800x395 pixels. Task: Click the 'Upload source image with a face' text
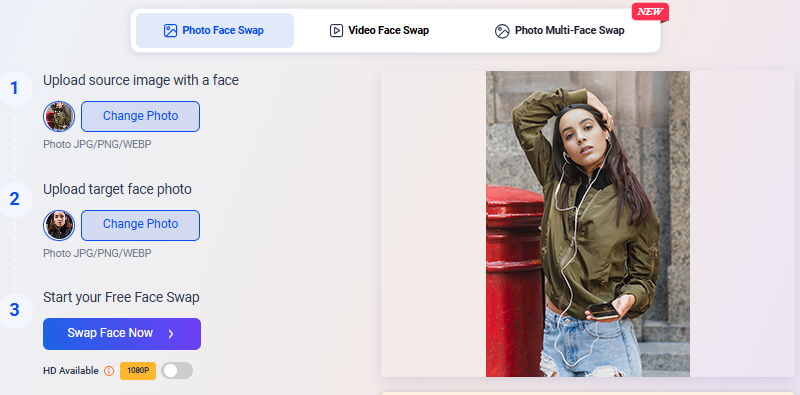pyautogui.click(x=141, y=80)
